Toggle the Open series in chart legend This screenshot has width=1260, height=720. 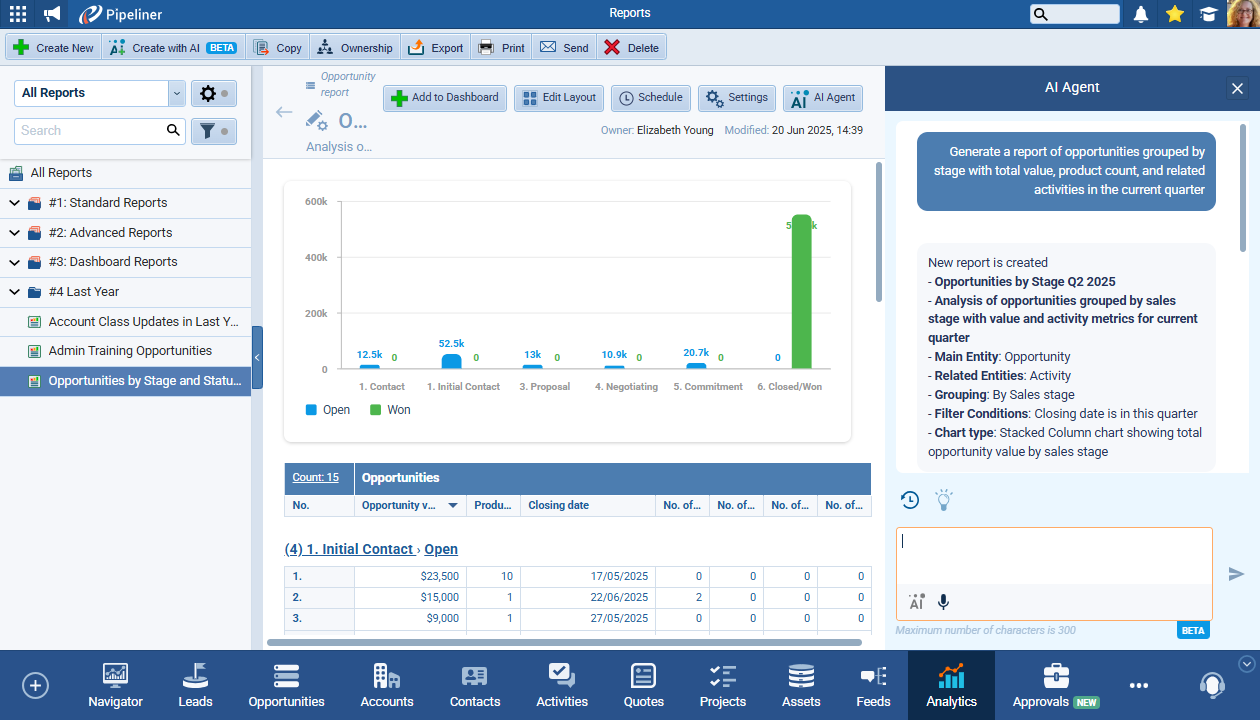pos(328,410)
